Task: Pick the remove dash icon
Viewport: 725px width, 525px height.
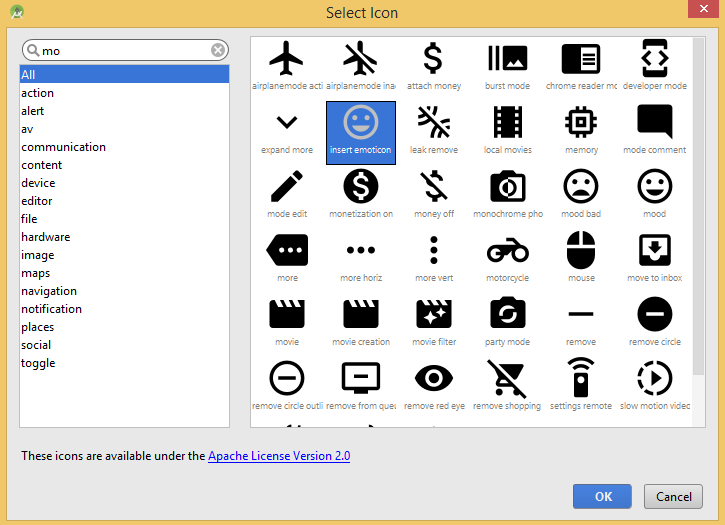Action: tap(581, 314)
